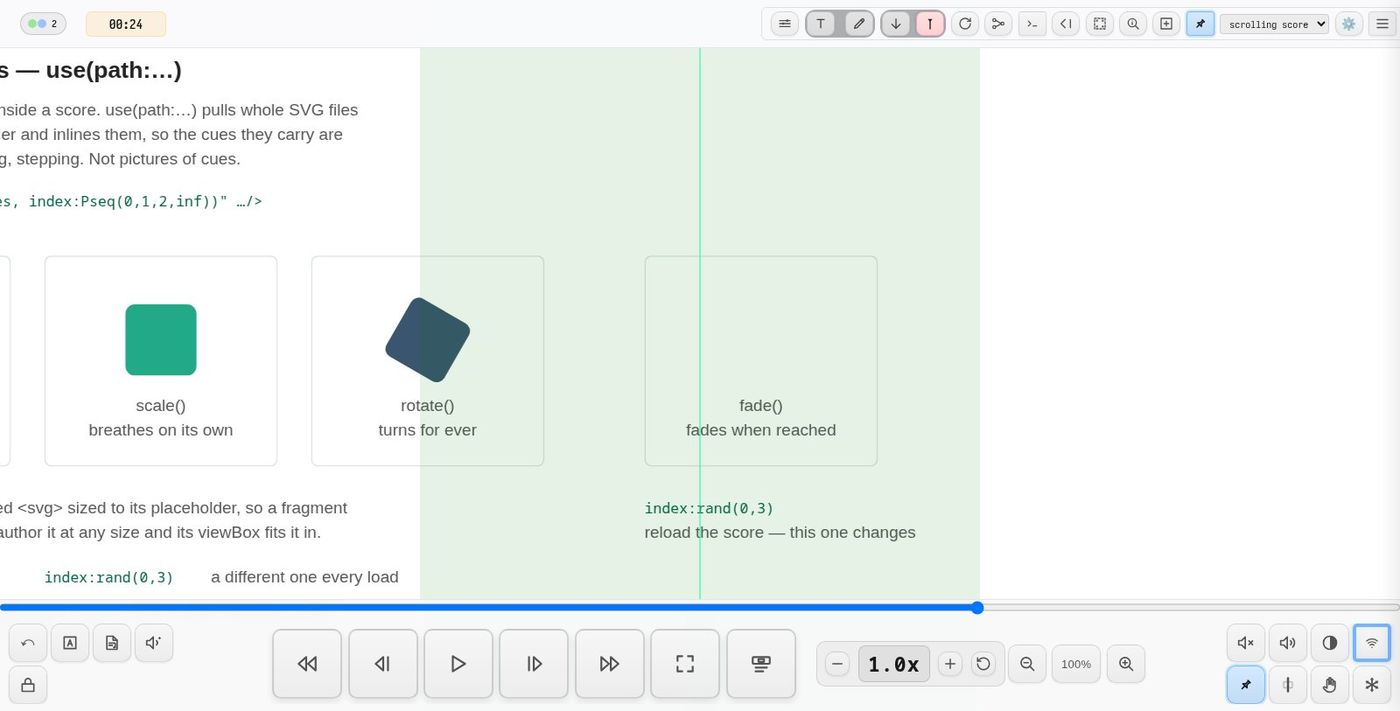Click the undo arrow icon
The height and width of the screenshot is (711, 1400).
tap(28, 643)
